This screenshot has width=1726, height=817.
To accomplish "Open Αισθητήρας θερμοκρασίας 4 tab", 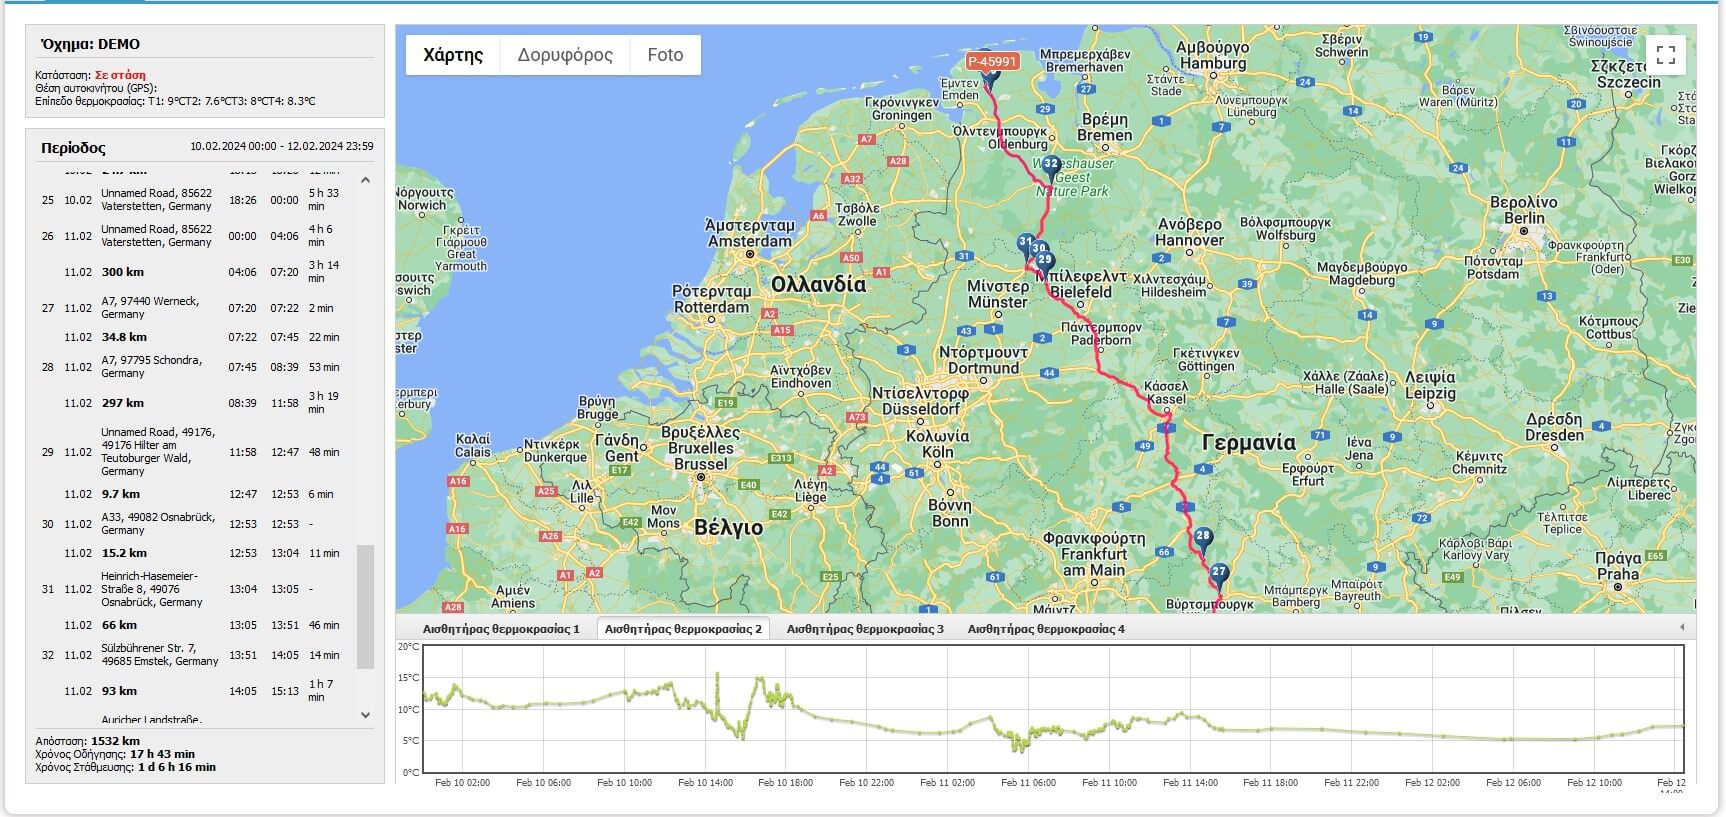I will (x=1046, y=629).
